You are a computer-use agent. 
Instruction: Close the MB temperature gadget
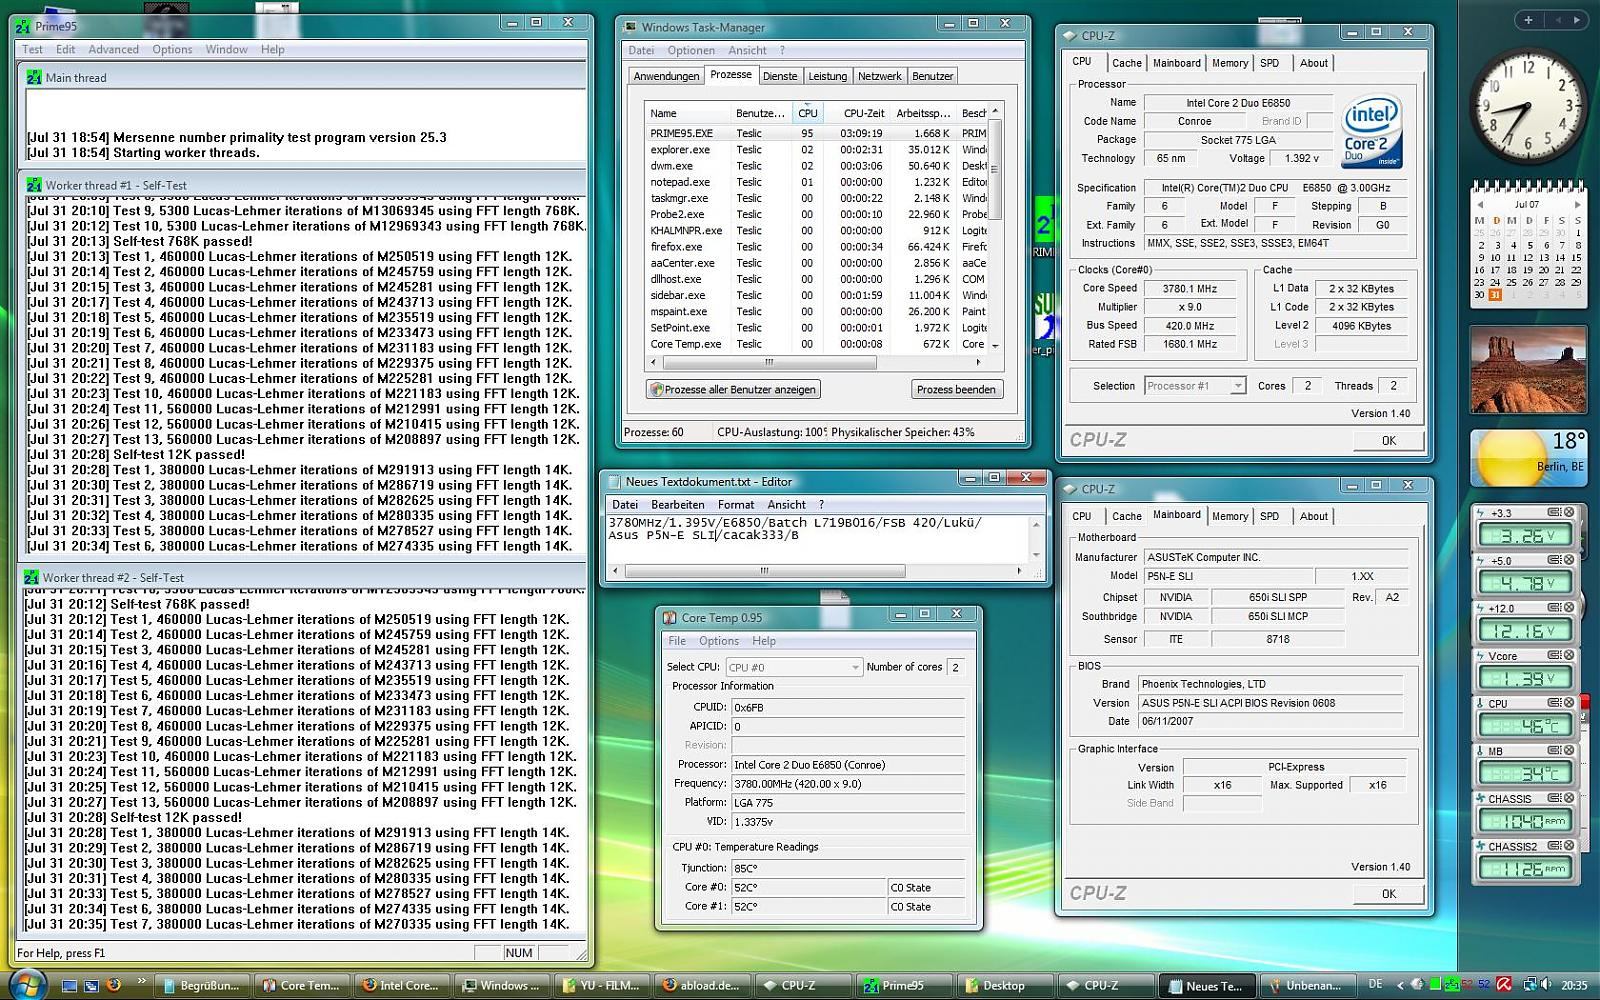click(1569, 751)
